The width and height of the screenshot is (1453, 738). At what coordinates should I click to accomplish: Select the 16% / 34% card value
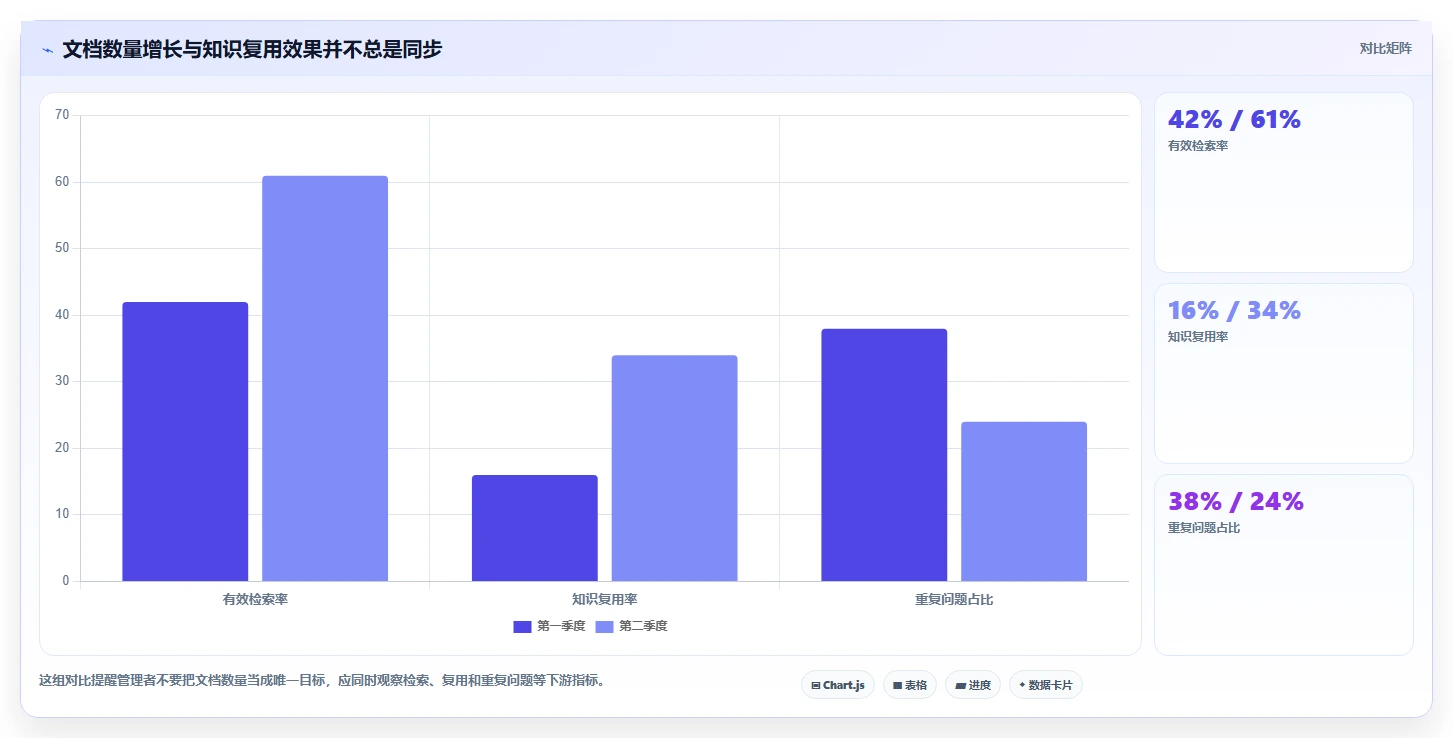pos(1234,311)
